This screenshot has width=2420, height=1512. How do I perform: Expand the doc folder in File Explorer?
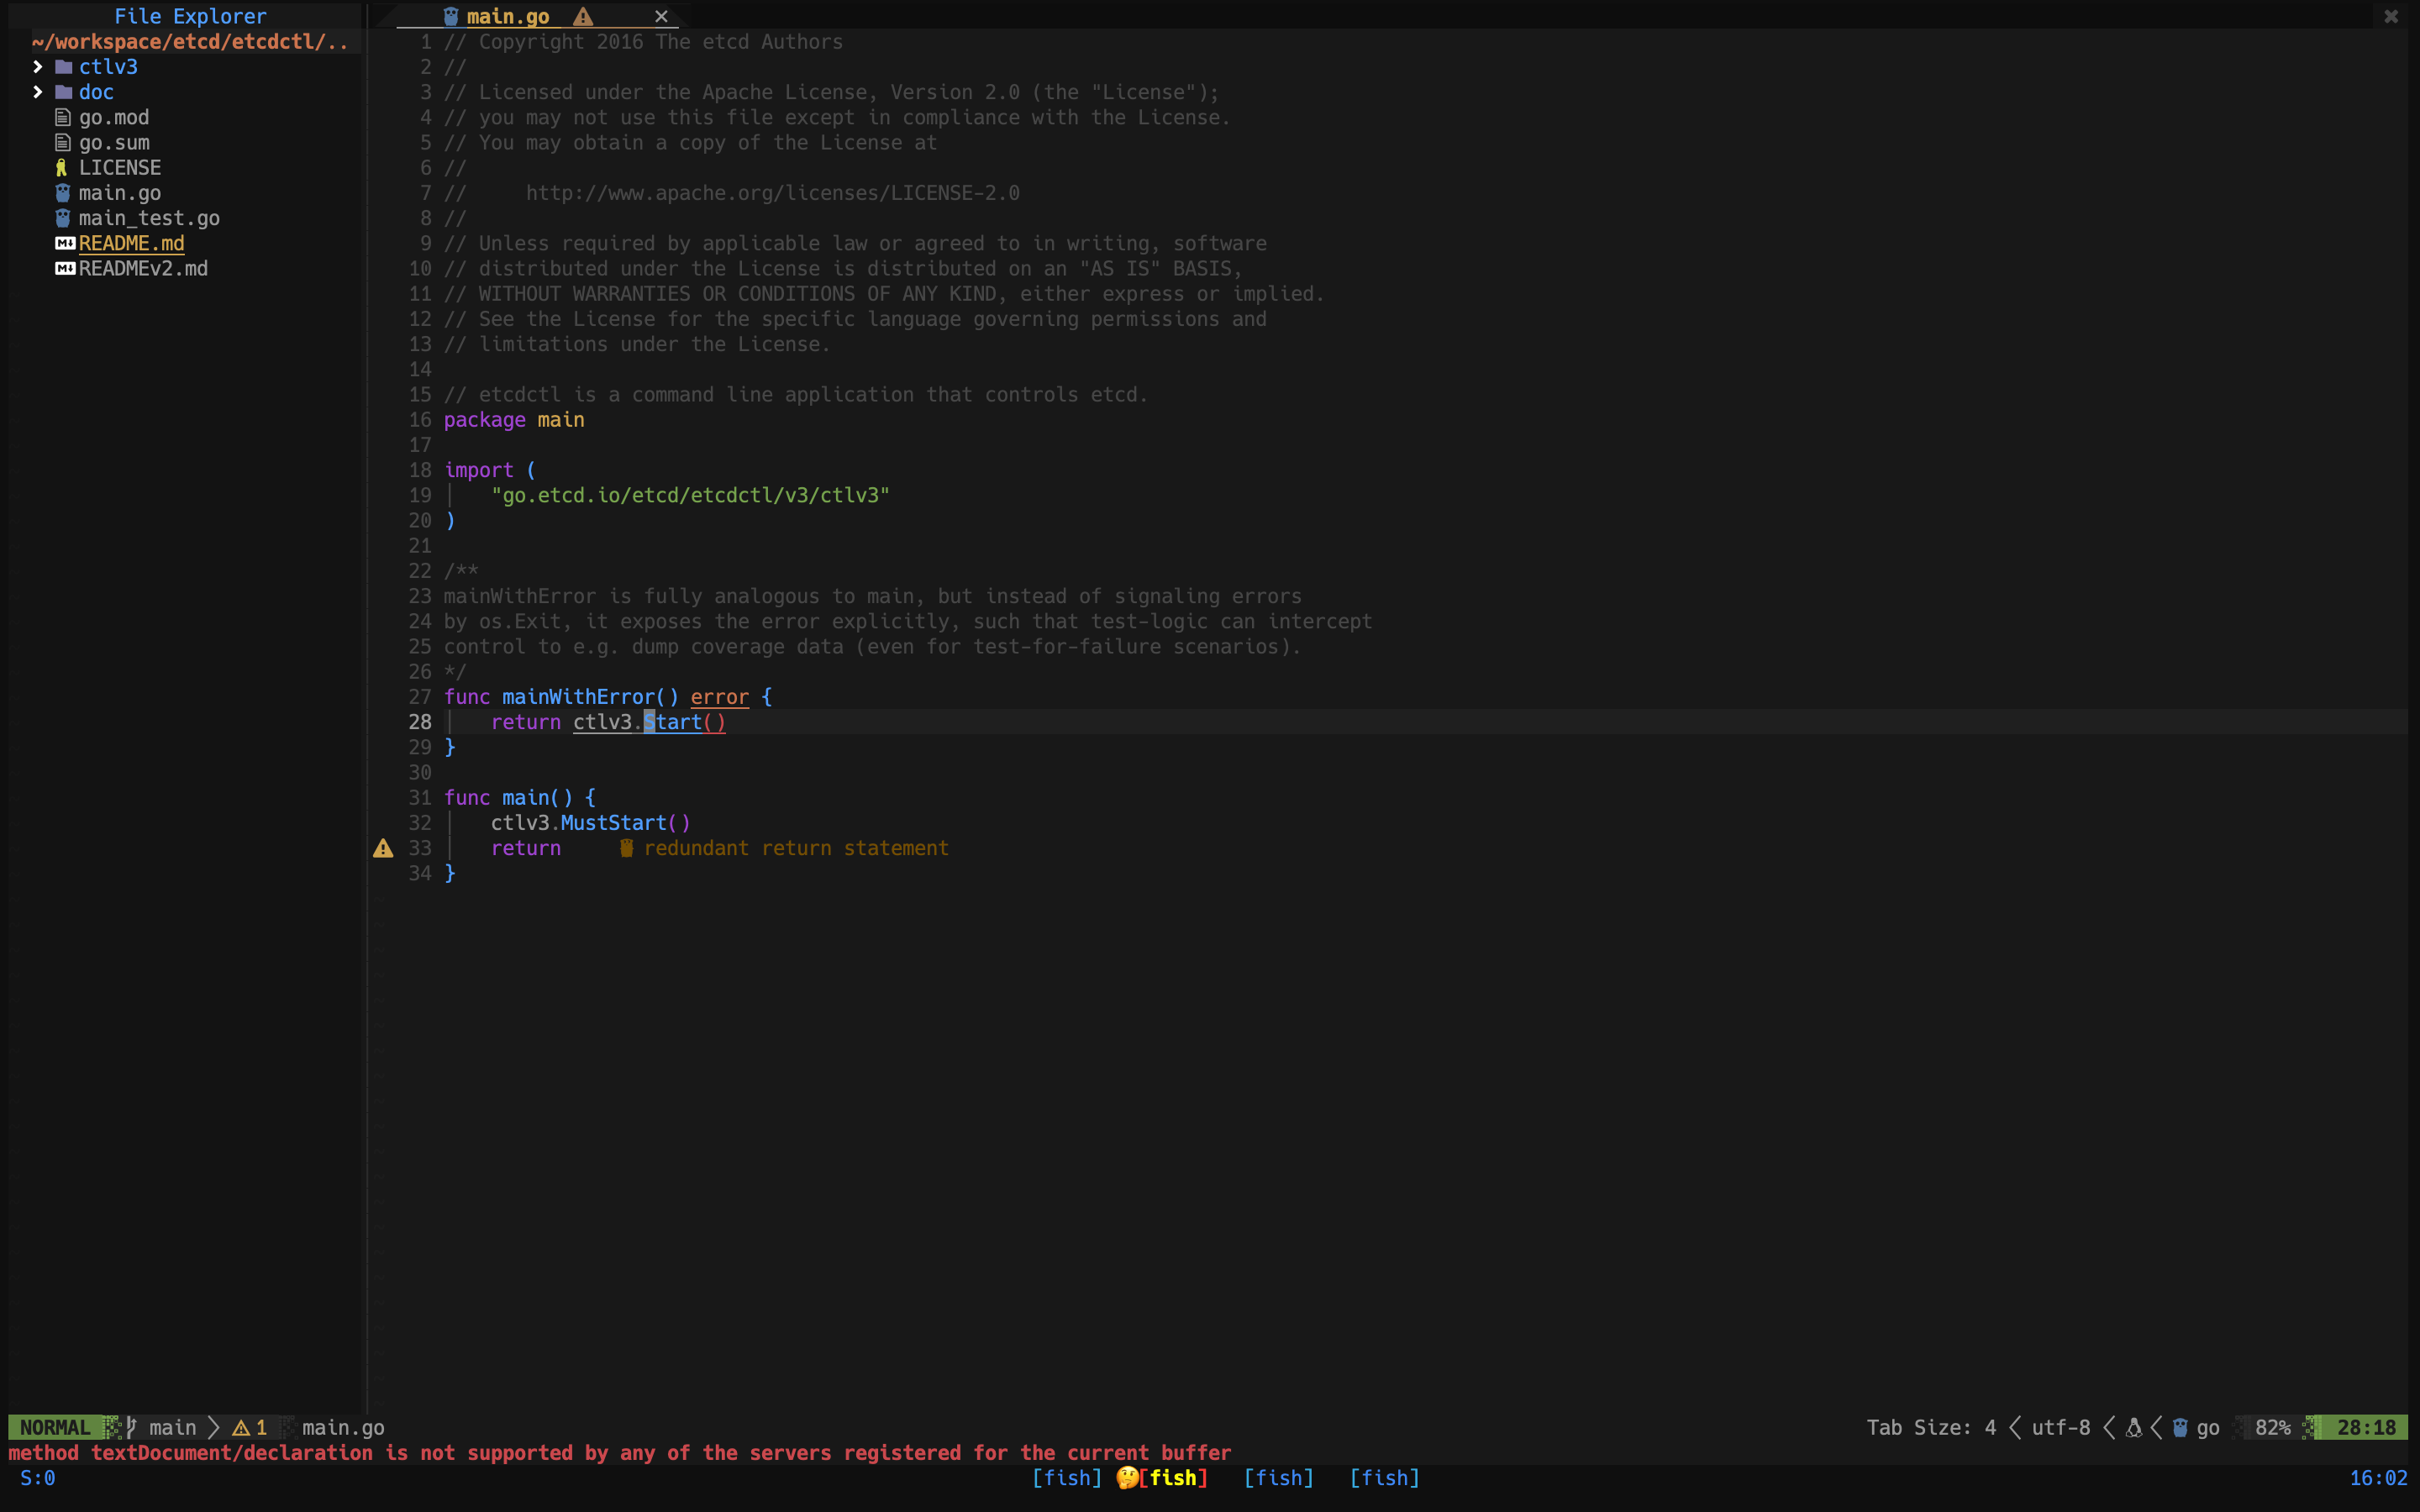click(x=39, y=91)
